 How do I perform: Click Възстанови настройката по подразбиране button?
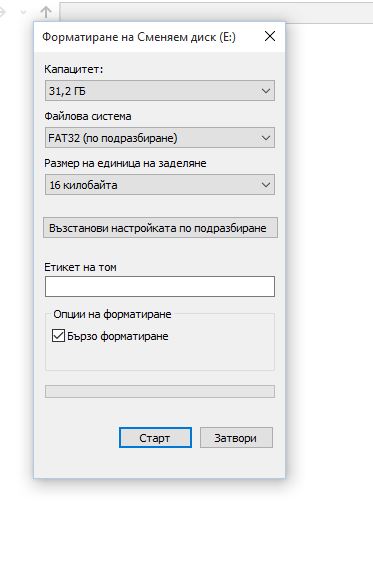[x=160, y=228]
